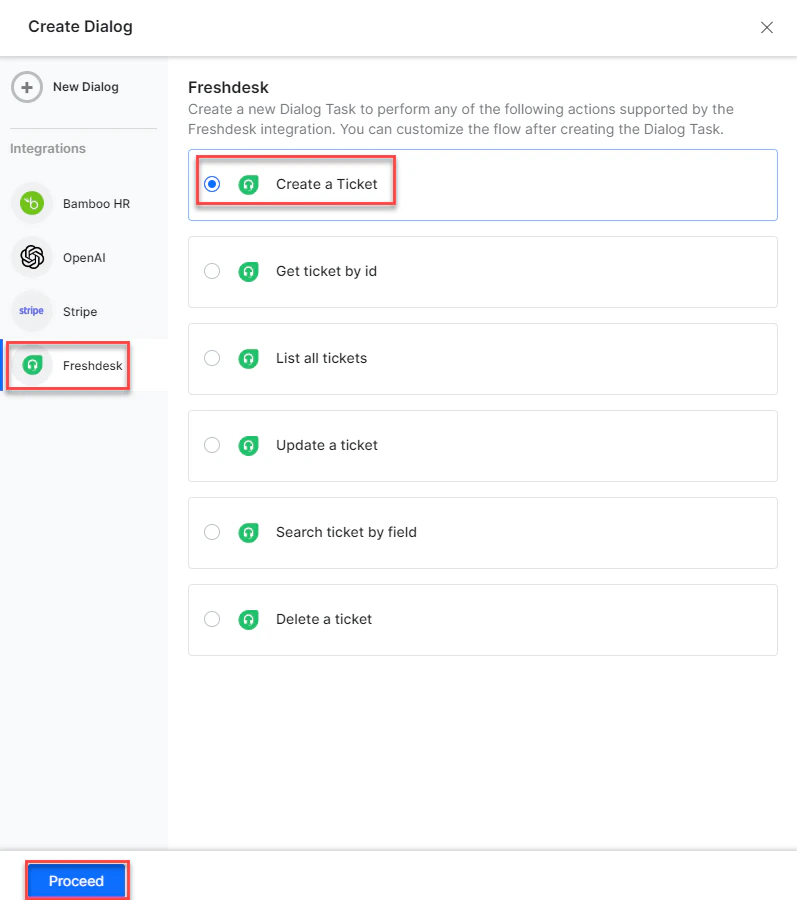The height and width of the screenshot is (900, 797).
Task: Select the Search ticket by field radio button
Action: point(212,532)
